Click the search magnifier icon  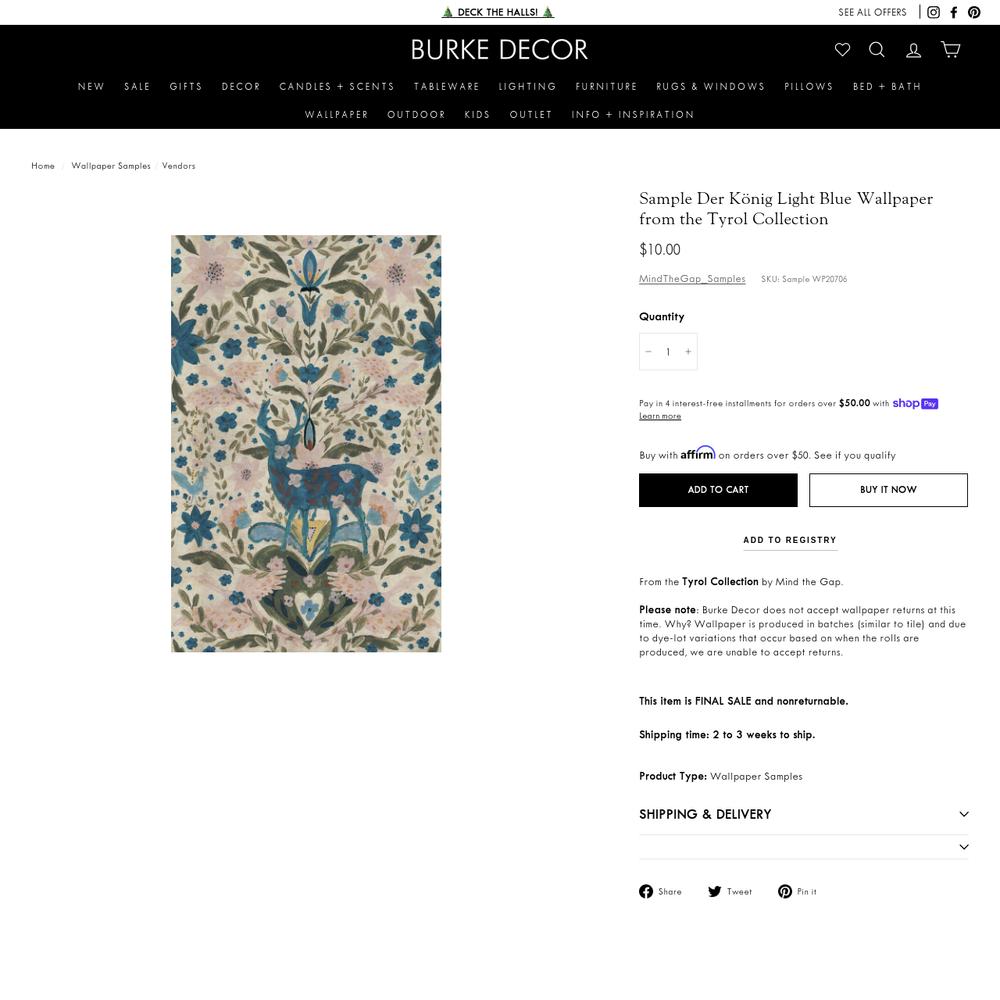click(877, 50)
